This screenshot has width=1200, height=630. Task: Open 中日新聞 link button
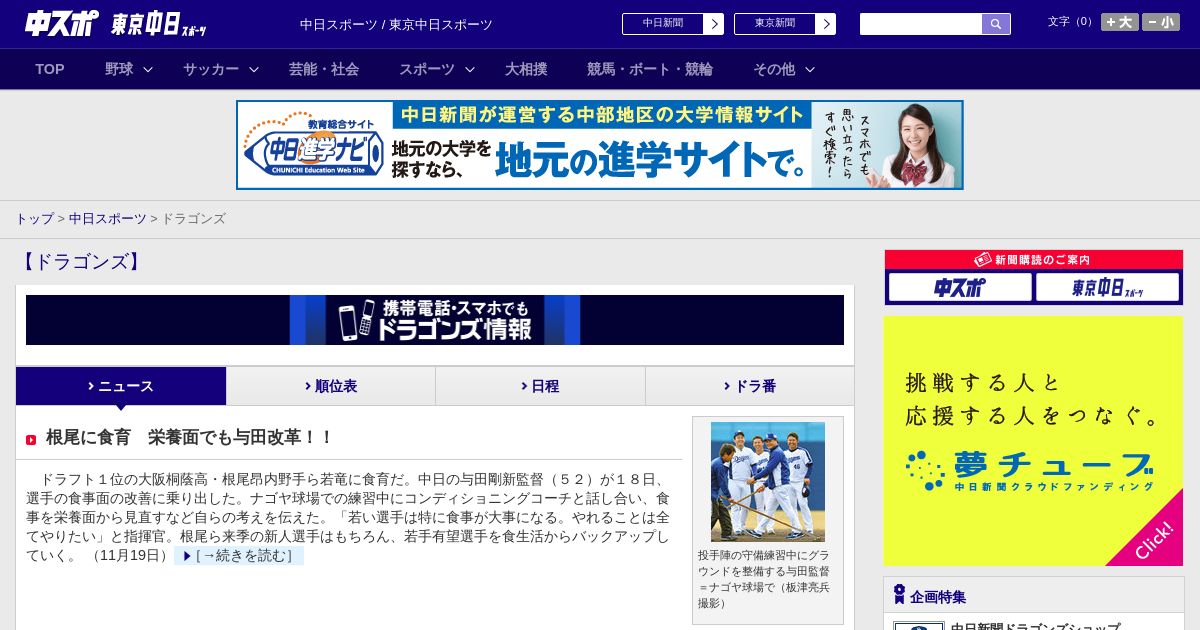[x=663, y=24]
